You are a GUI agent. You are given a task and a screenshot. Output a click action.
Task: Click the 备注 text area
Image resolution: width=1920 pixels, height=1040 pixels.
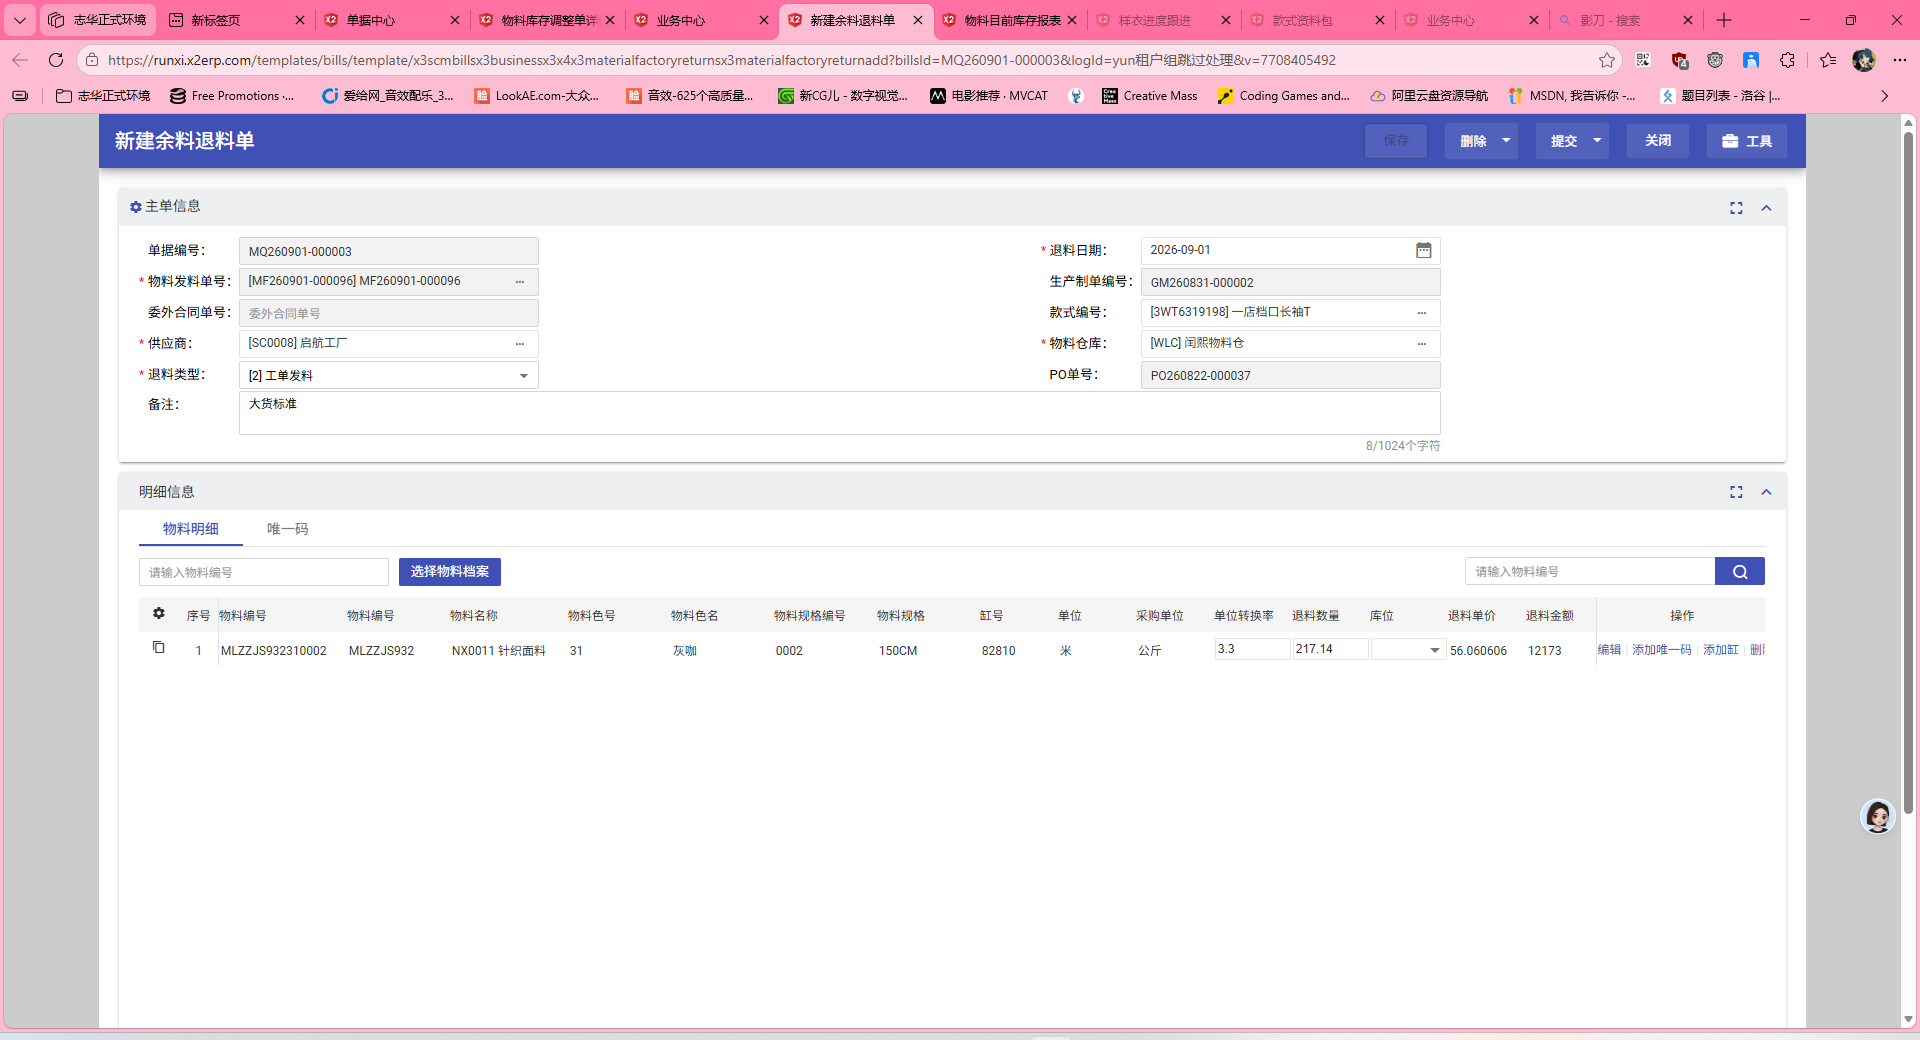839,413
